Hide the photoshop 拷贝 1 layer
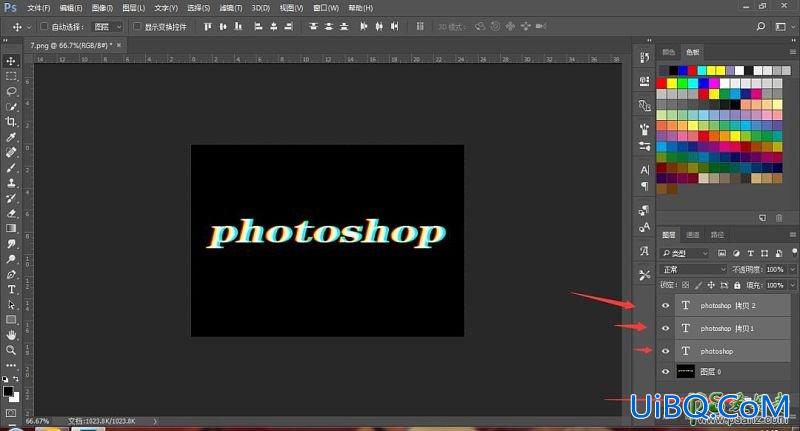Screen dimensions: 800x431 tap(665, 328)
